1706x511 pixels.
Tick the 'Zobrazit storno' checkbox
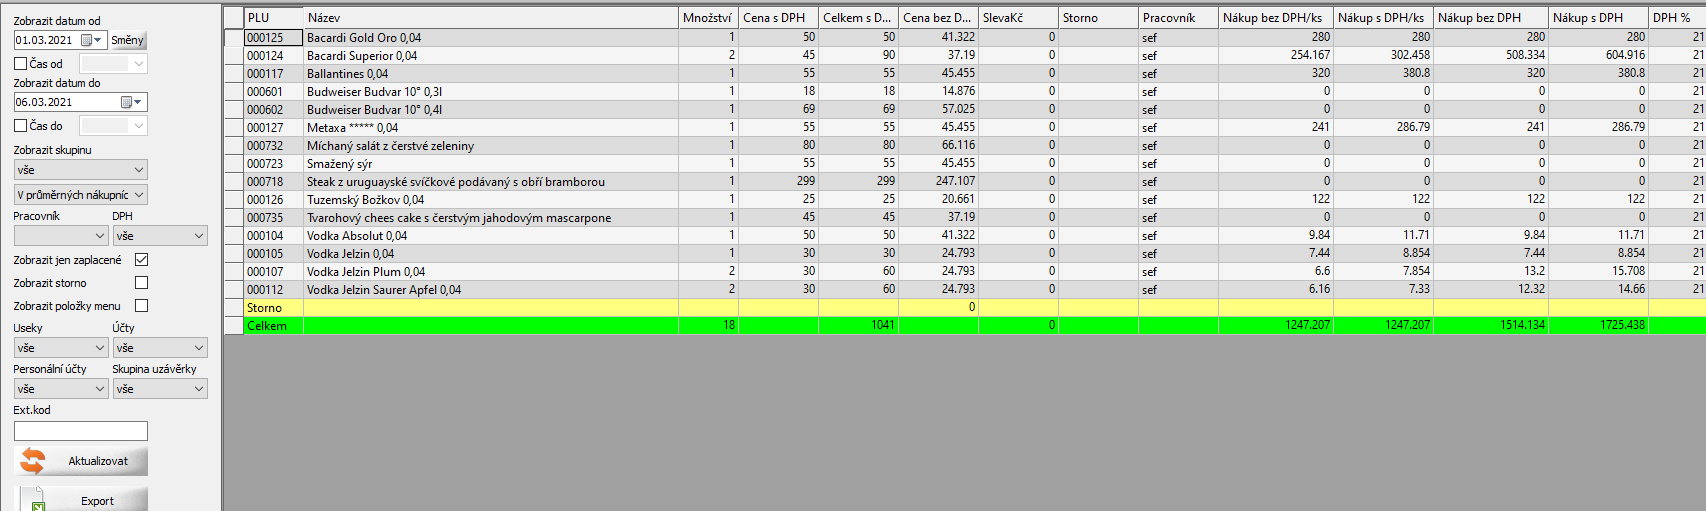pos(141,283)
